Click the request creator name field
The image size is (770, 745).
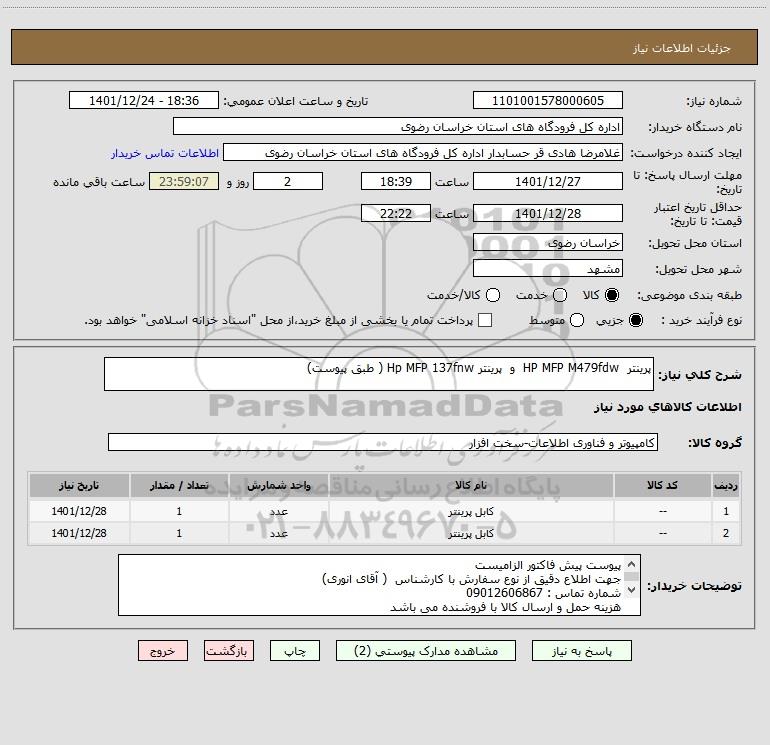(423, 153)
